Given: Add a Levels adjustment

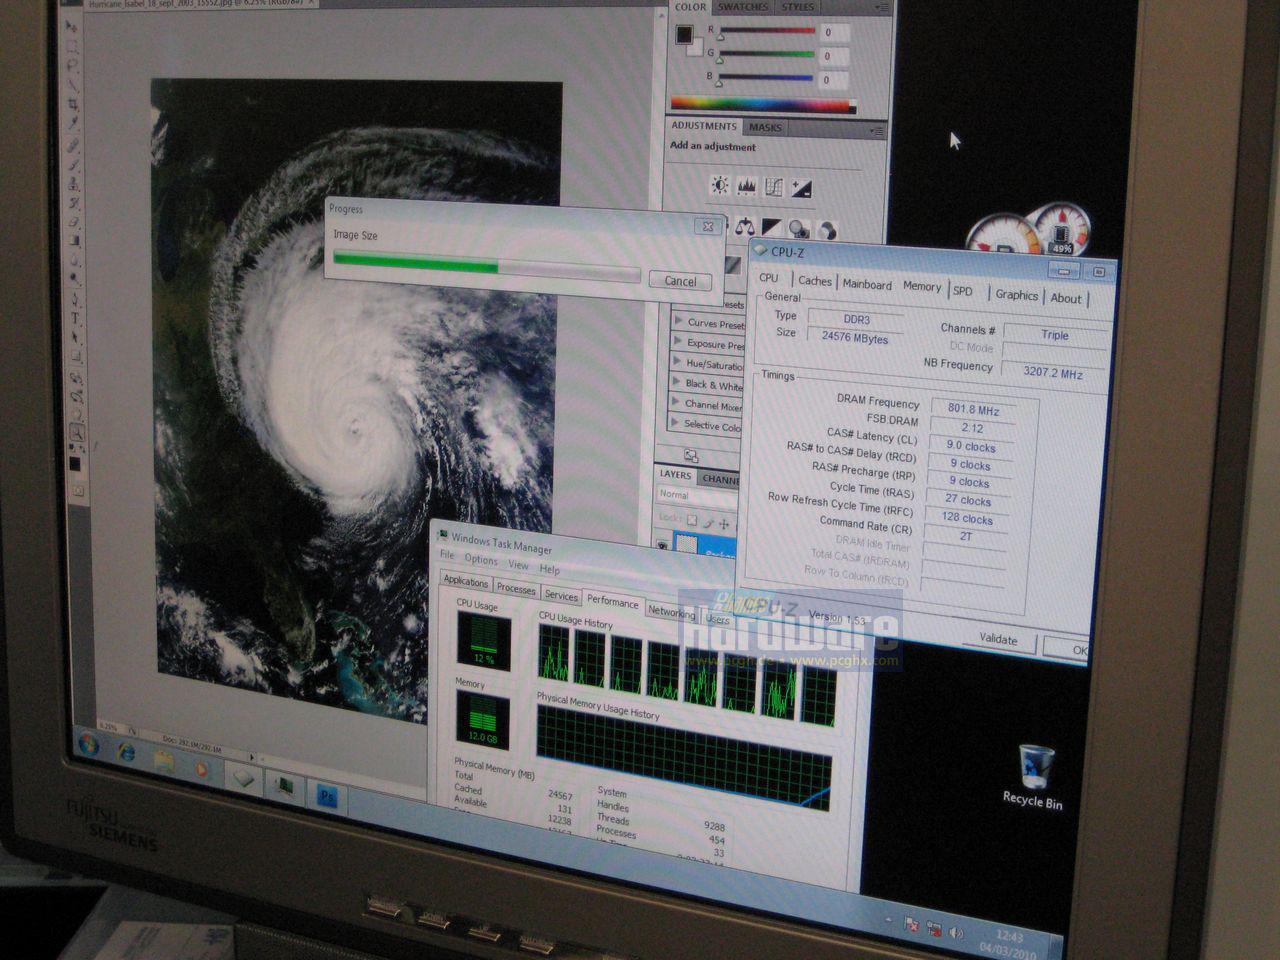Looking at the screenshot, I should [x=746, y=186].
